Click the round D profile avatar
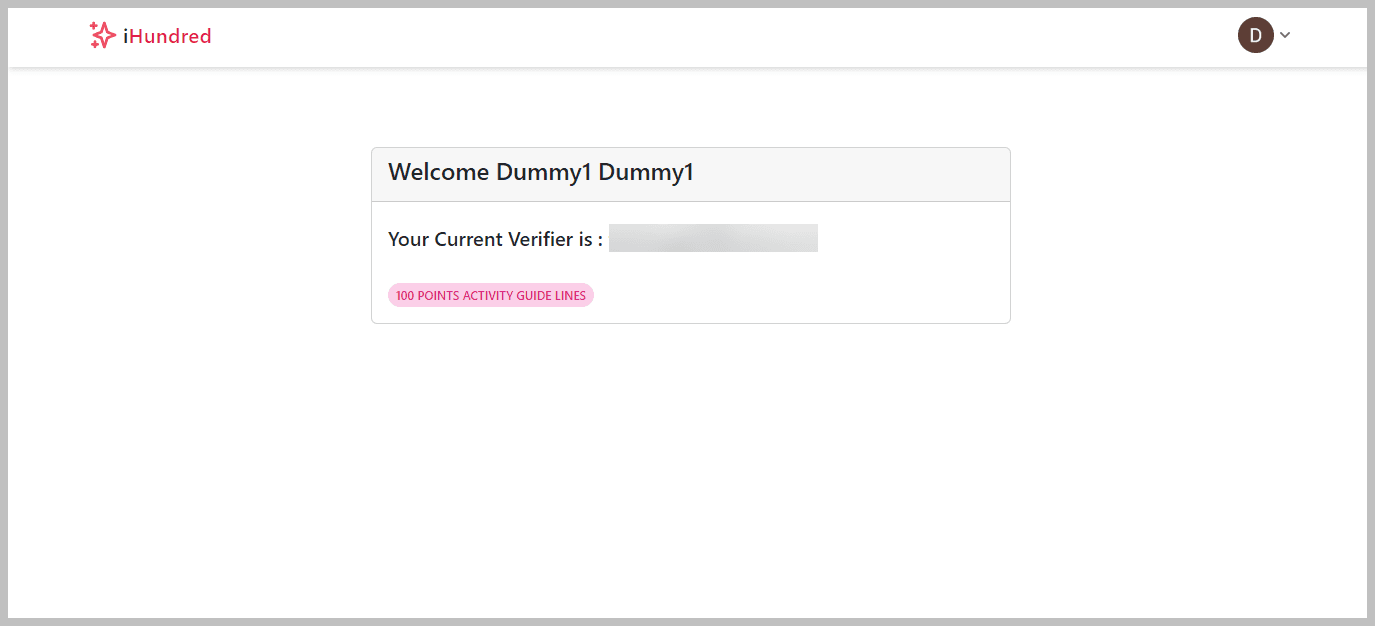 pyautogui.click(x=1255, y=35)
